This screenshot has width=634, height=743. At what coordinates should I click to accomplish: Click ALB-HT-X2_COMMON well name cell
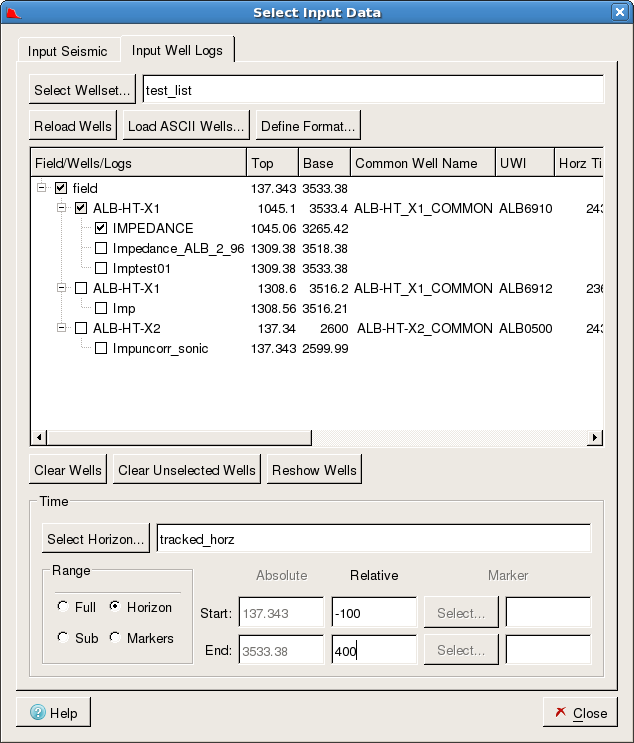425,328
